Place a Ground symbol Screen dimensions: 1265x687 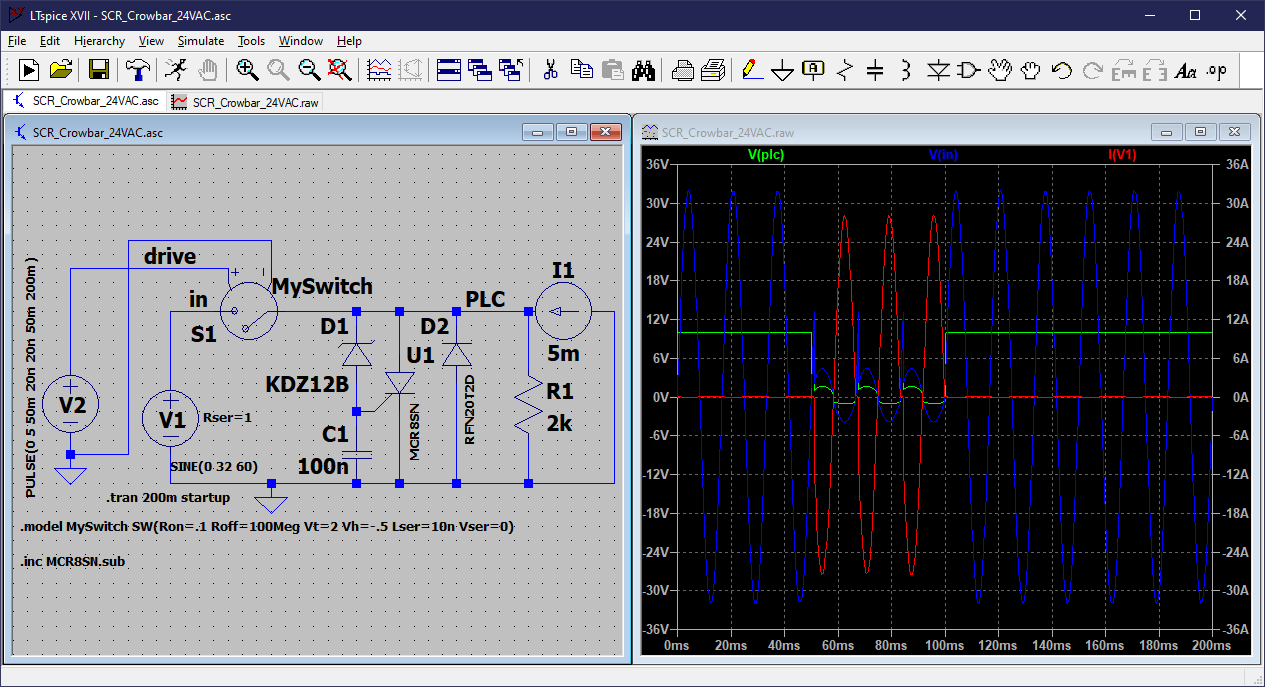(783, 70)
